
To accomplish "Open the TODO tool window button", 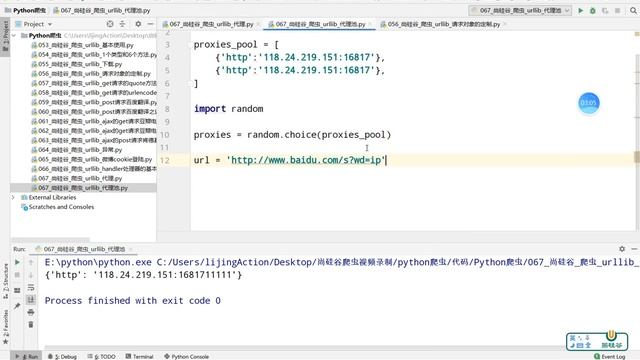I will (x=101, y=356).
